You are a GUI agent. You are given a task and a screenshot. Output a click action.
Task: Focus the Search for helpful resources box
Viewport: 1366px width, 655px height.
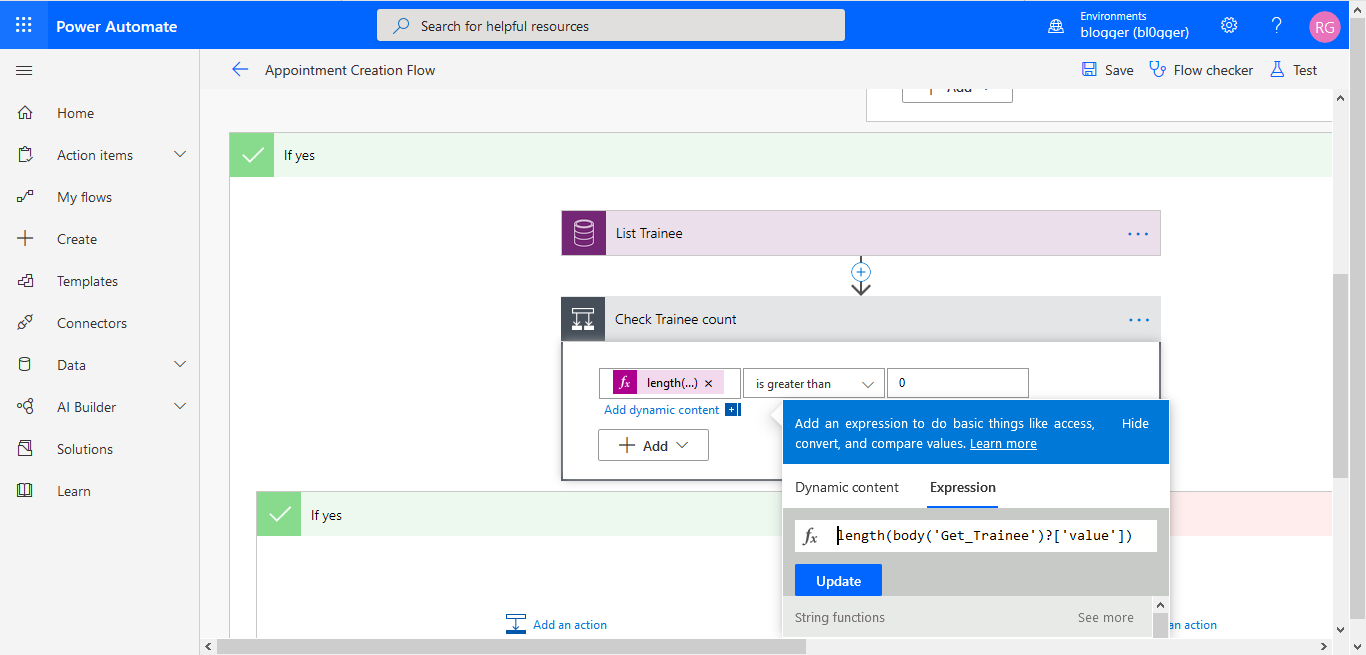610,26
